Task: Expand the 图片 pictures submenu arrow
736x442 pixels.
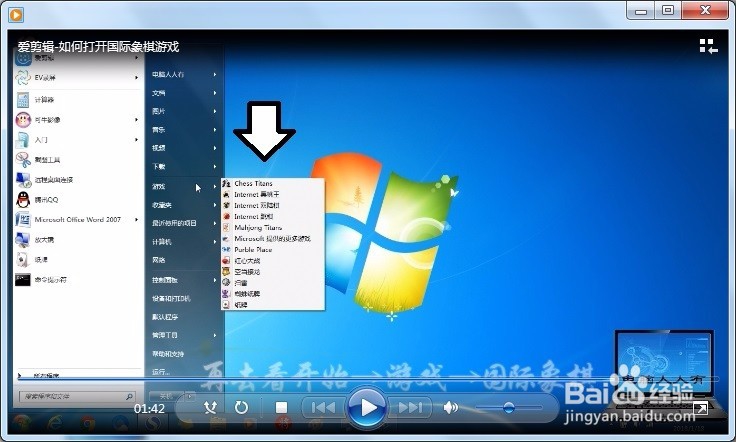Action: pos(215,111)
